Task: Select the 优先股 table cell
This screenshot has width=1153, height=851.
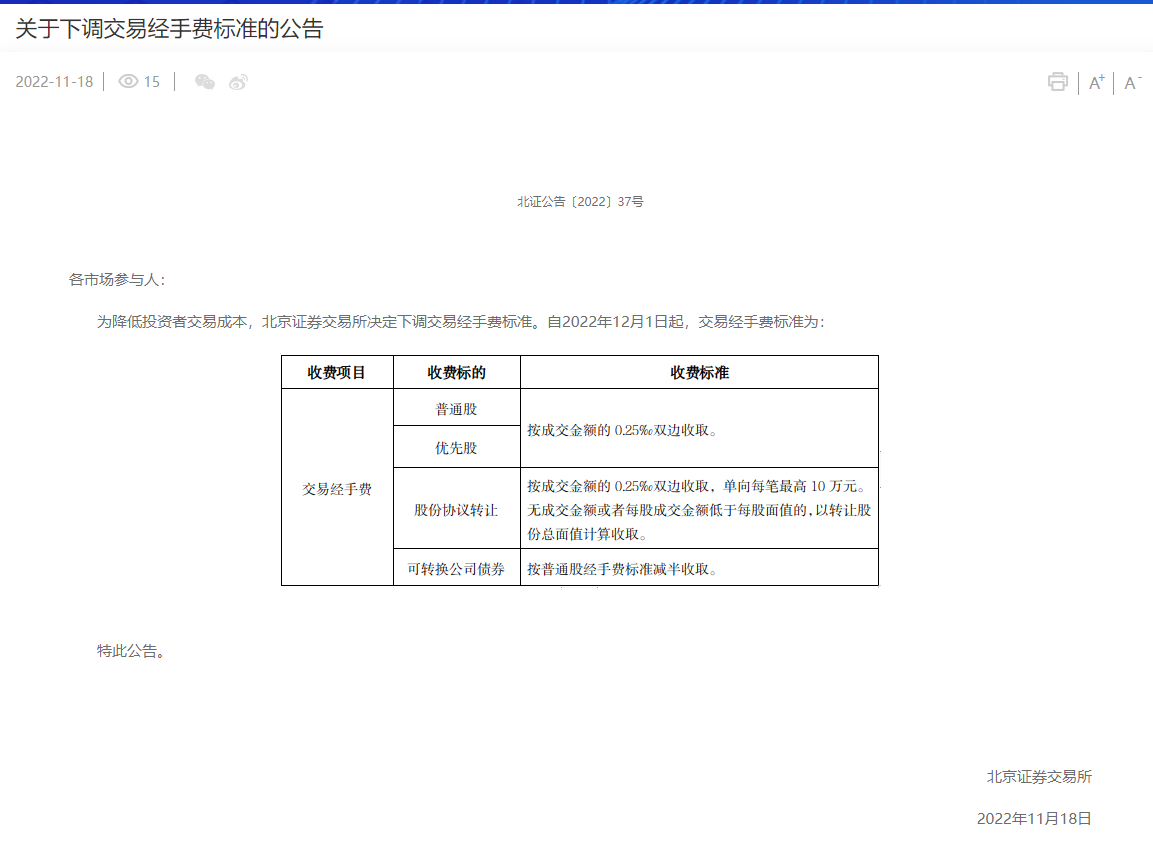Action: [456, 448]
